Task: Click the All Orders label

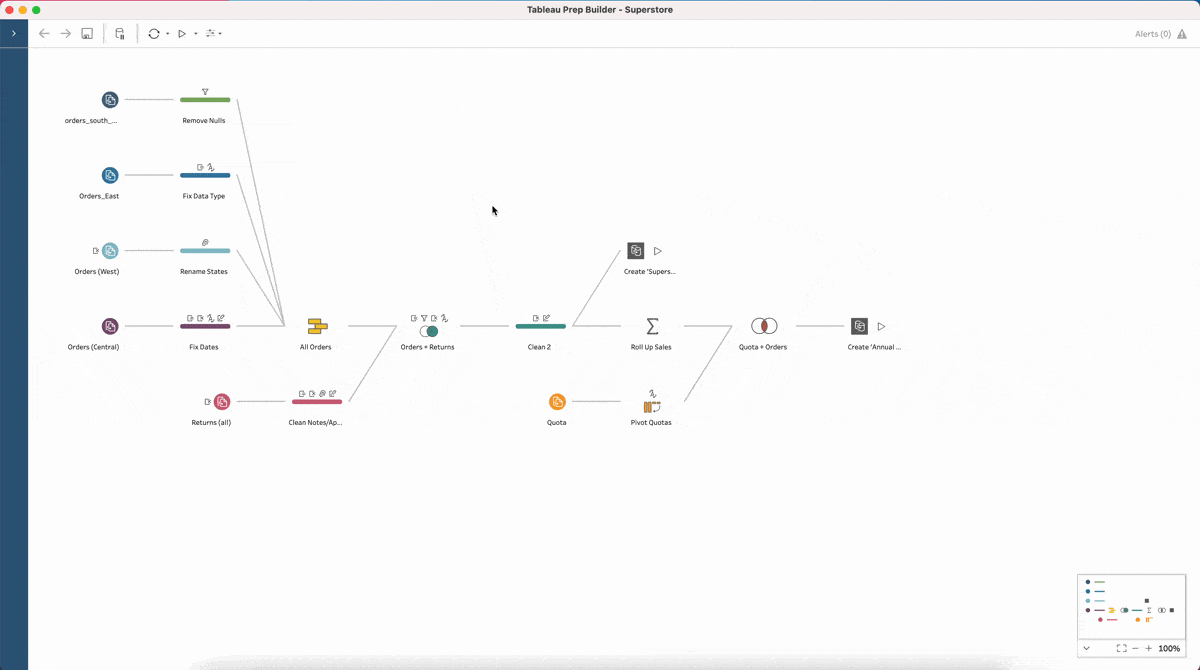Action: point(316,347)
